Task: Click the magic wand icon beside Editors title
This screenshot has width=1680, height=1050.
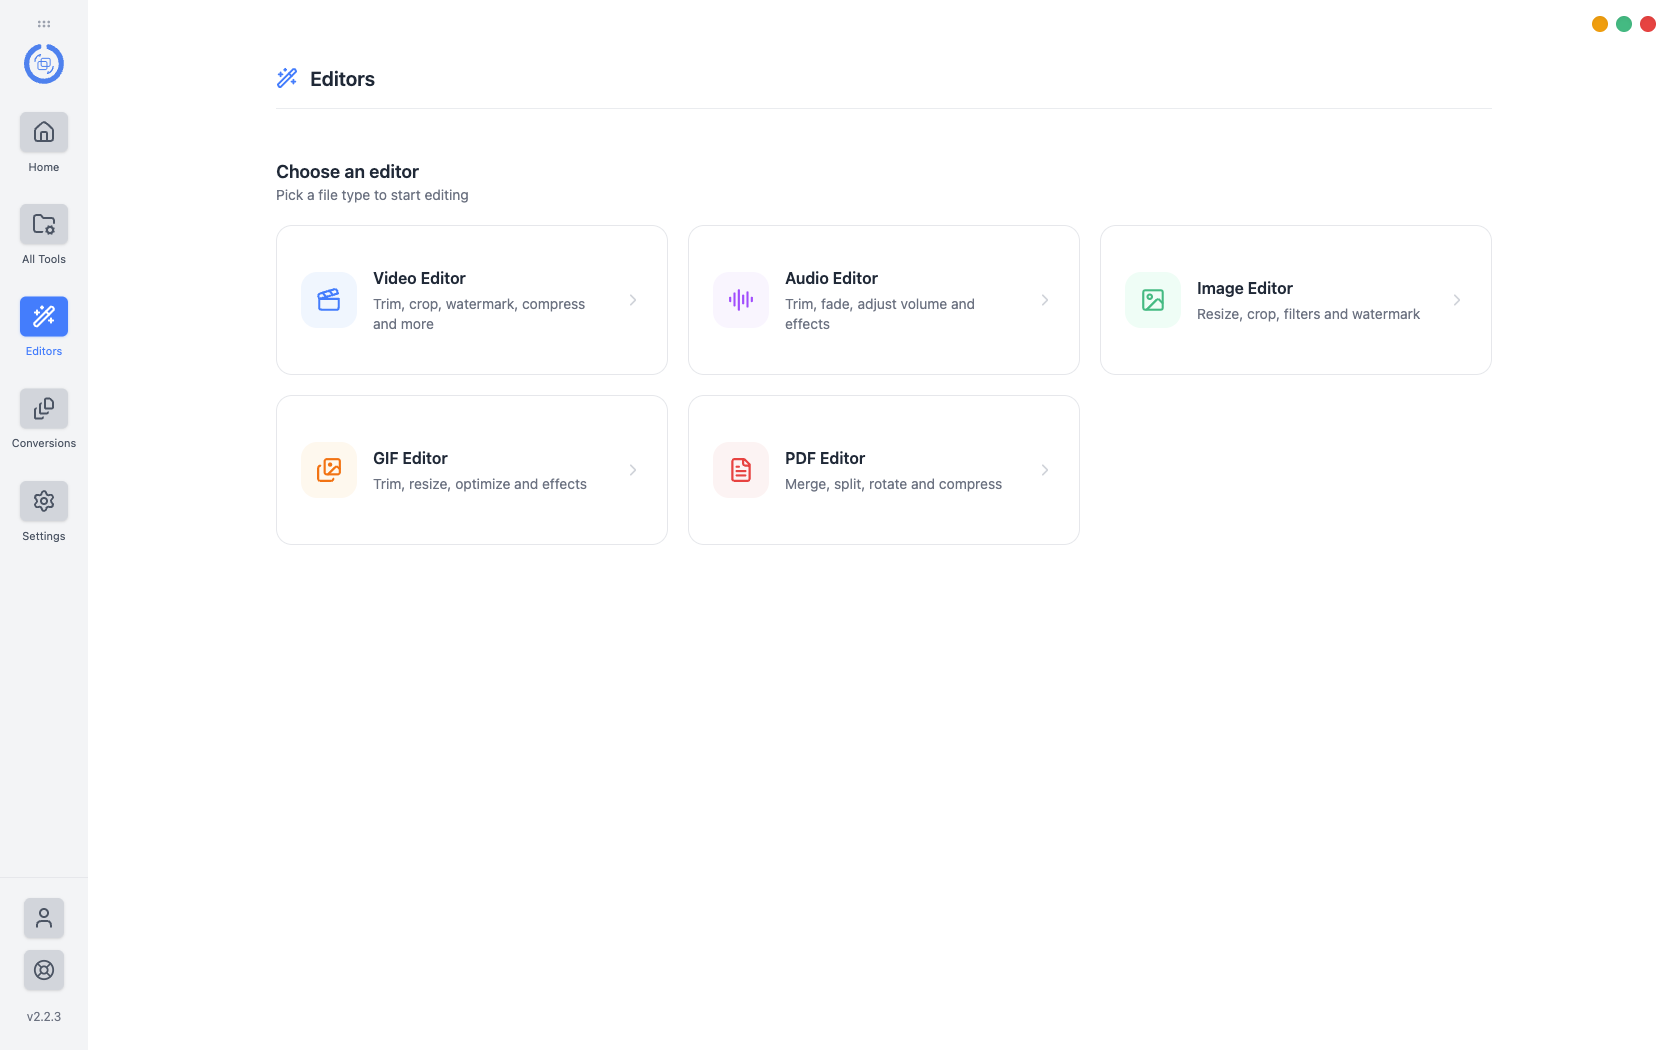Action: (x=287, y=78)
